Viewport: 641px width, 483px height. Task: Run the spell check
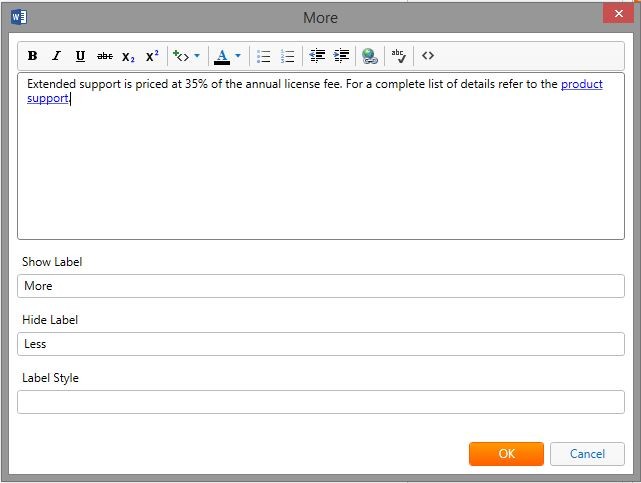(x=399, y=56)
